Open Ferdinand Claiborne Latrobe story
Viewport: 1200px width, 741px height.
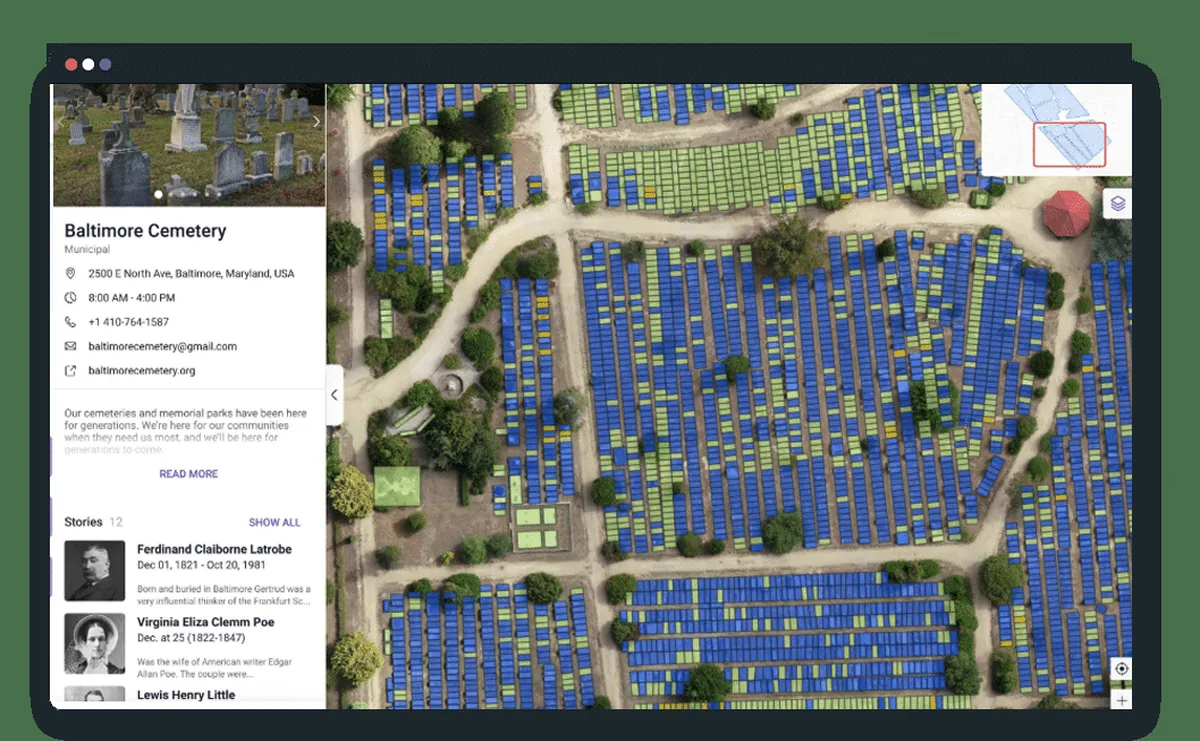pyautogui.click(x=214, y=549)
